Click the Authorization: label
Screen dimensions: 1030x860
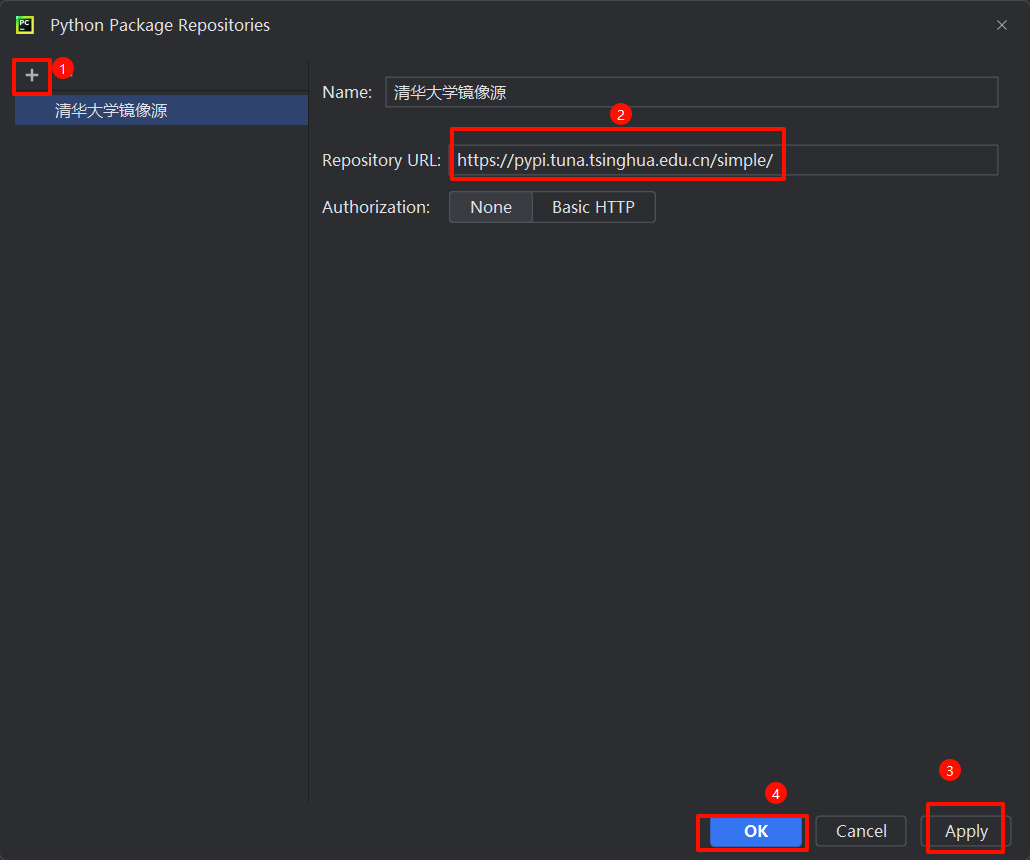376,208
